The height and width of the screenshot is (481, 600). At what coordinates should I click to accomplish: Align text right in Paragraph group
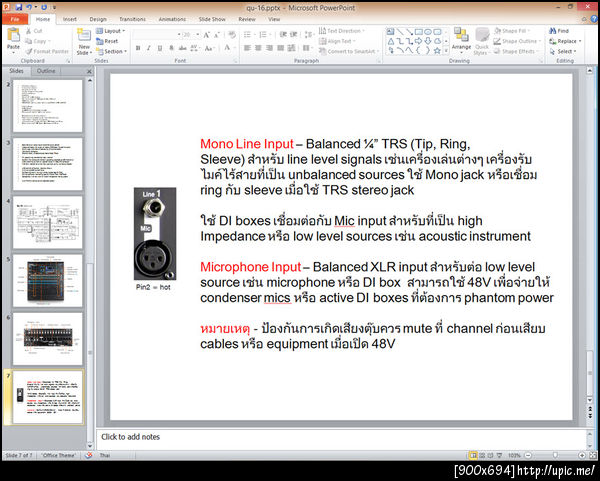point(269,48)
